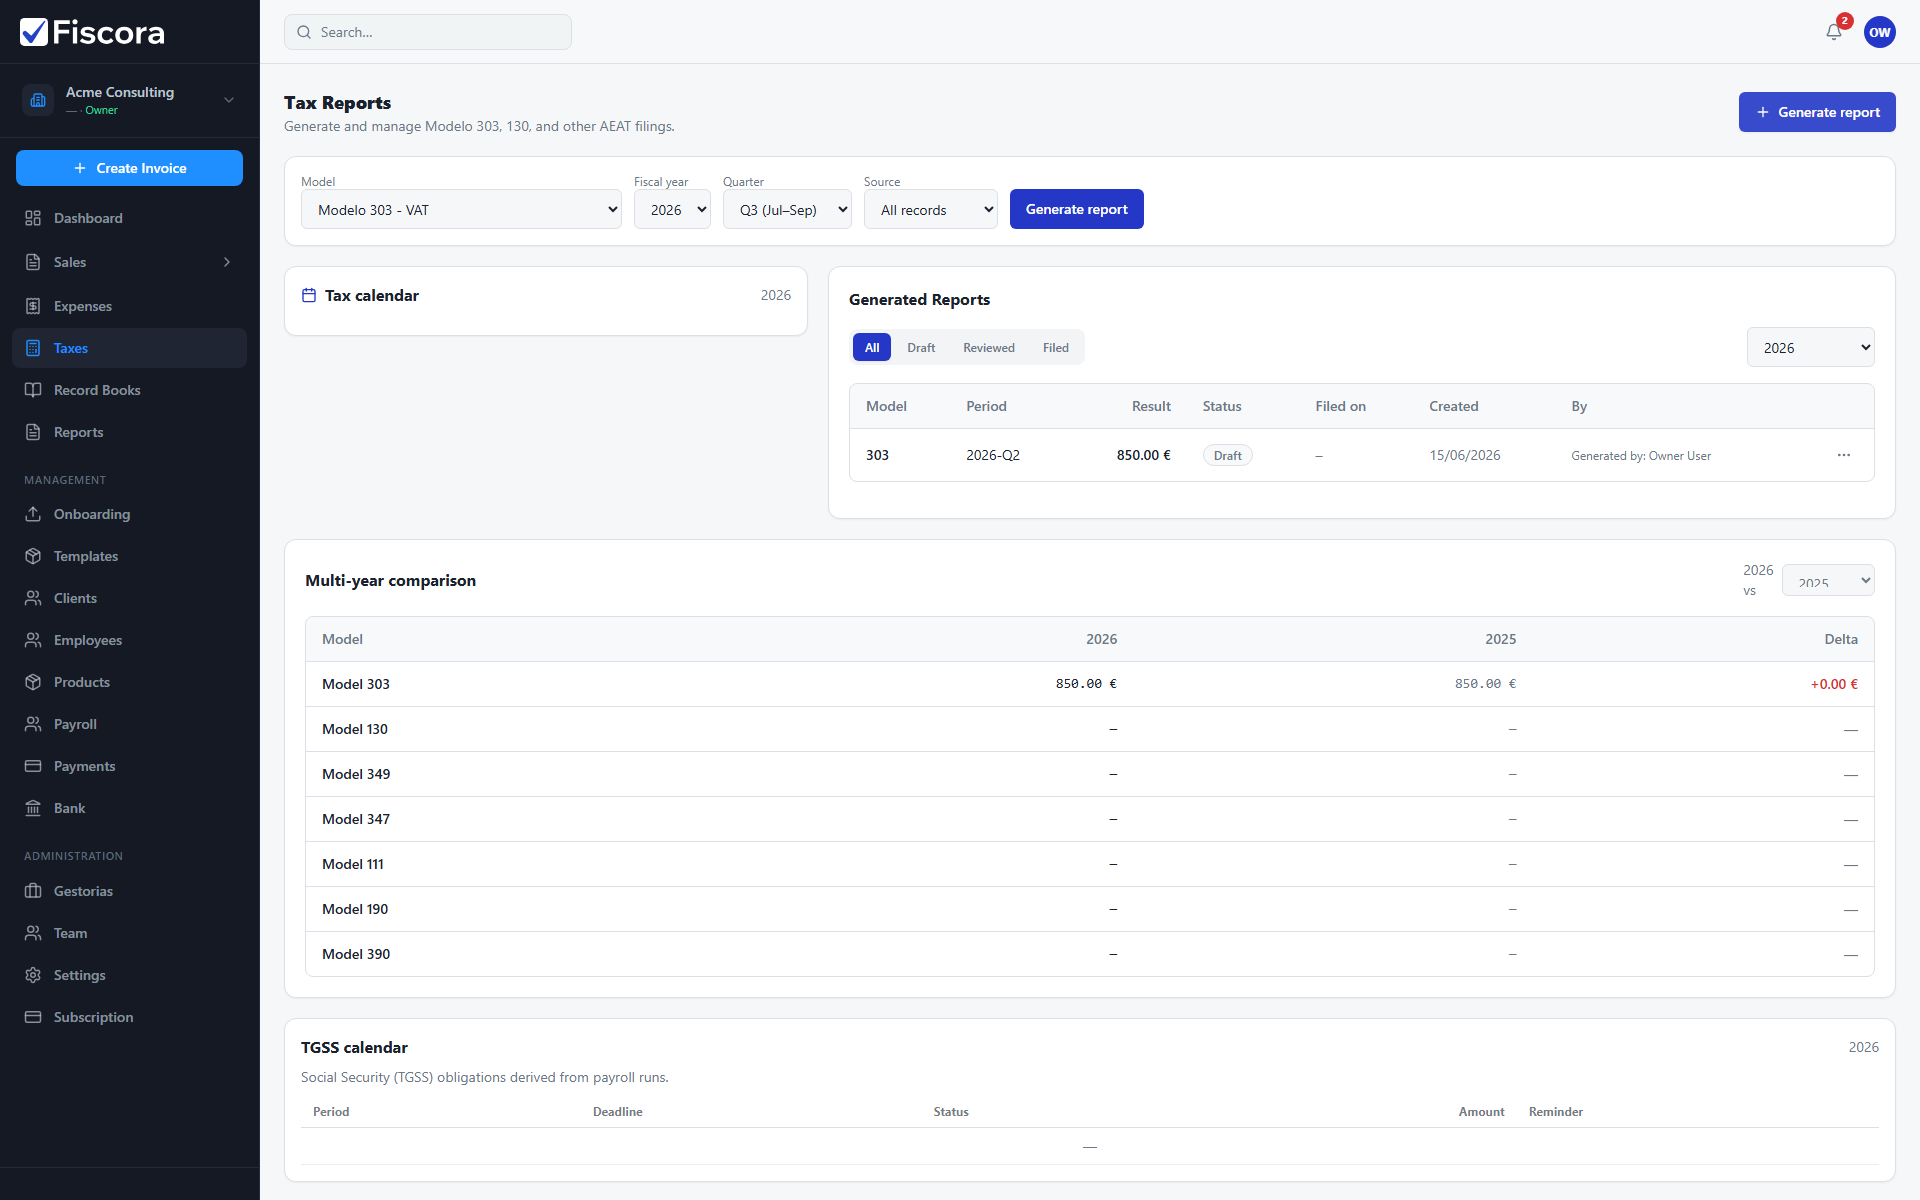Click the Settings gear icon

[33, 975]
